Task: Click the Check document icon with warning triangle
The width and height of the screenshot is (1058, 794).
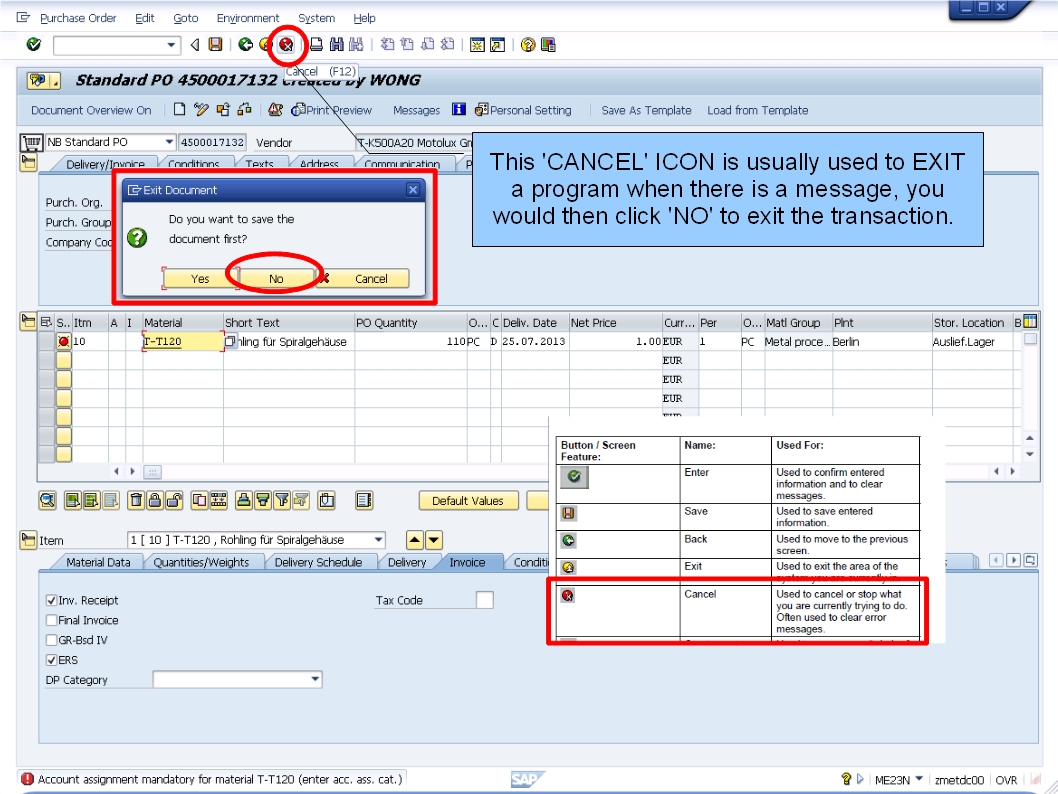Action: click(x=275, y=109)
